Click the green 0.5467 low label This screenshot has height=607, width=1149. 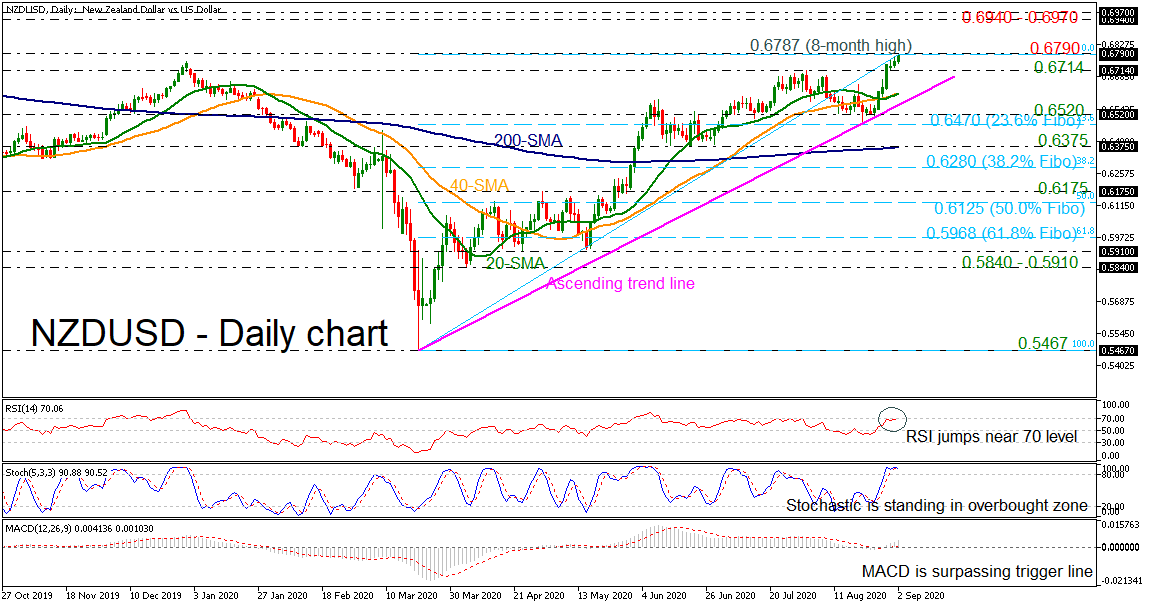coord(1043,342)
